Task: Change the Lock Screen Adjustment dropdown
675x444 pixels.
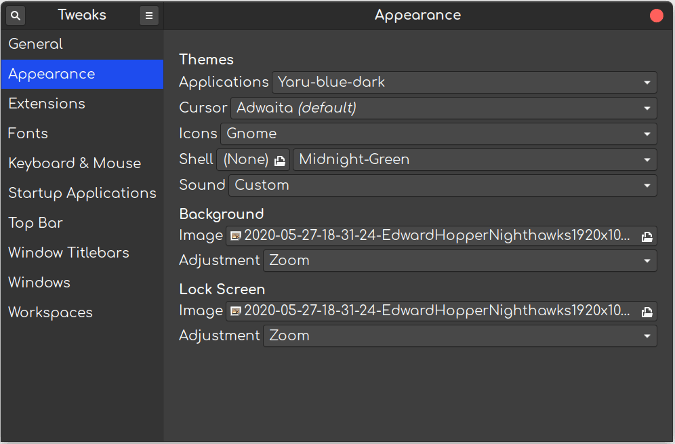Action: point(459,336)
